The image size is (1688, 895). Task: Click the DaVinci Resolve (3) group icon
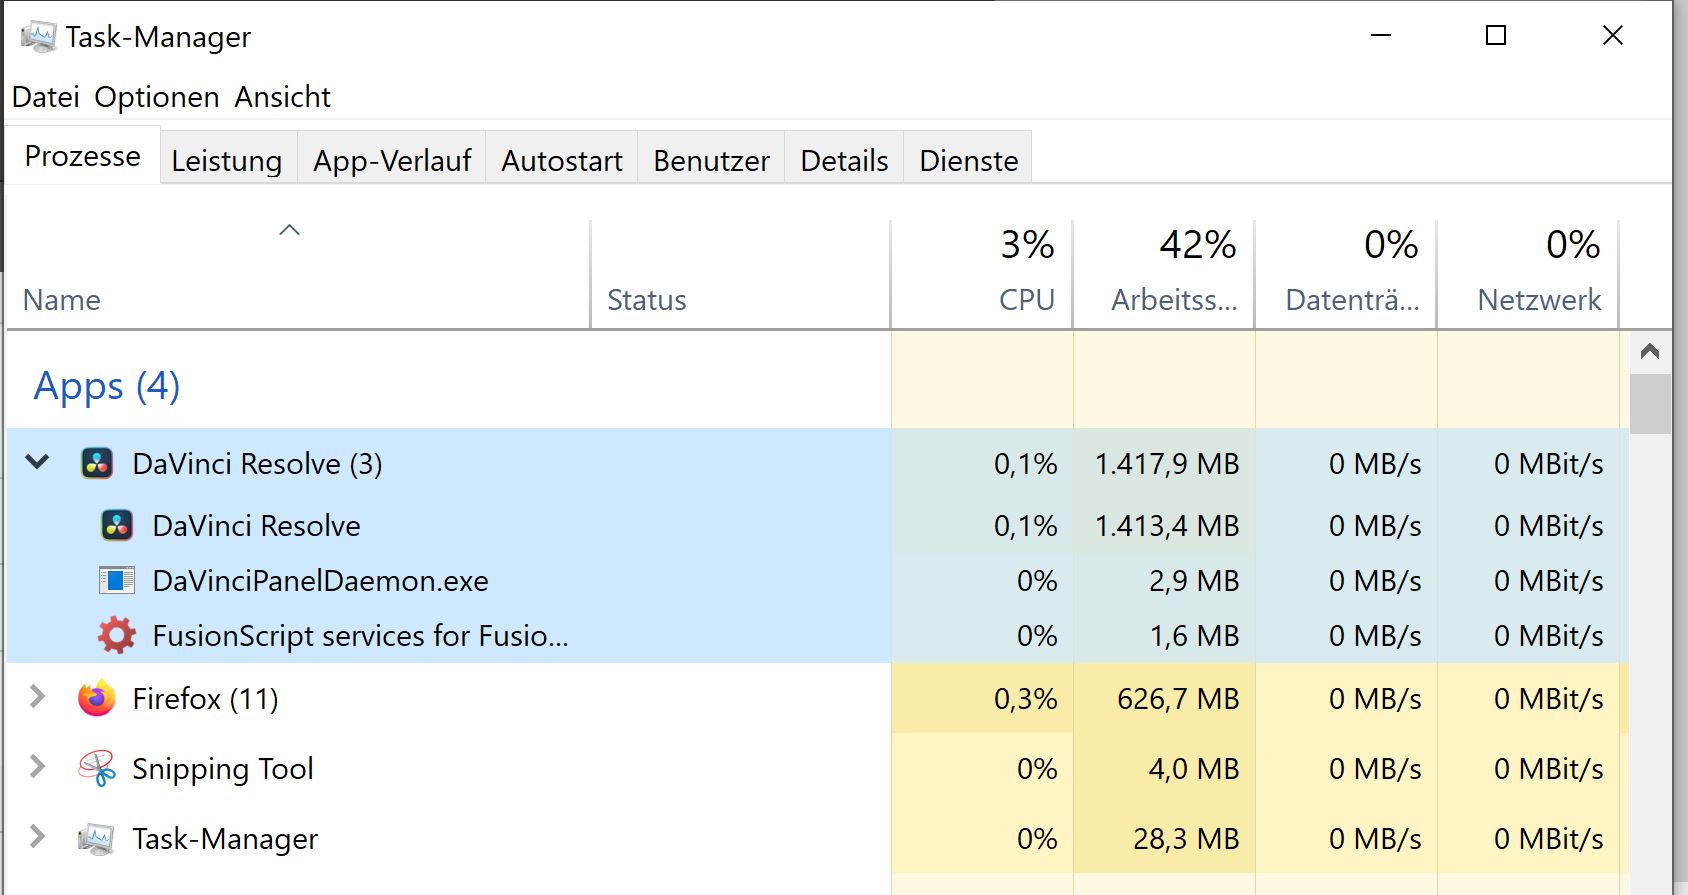(x=97, y=464)
